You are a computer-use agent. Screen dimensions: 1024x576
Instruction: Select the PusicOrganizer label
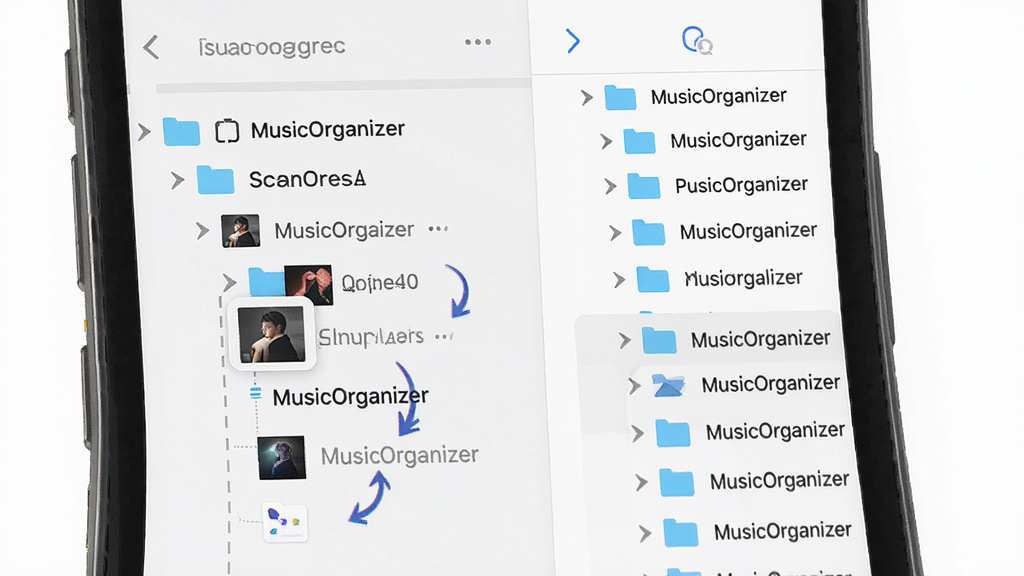(x=741, y=185)
